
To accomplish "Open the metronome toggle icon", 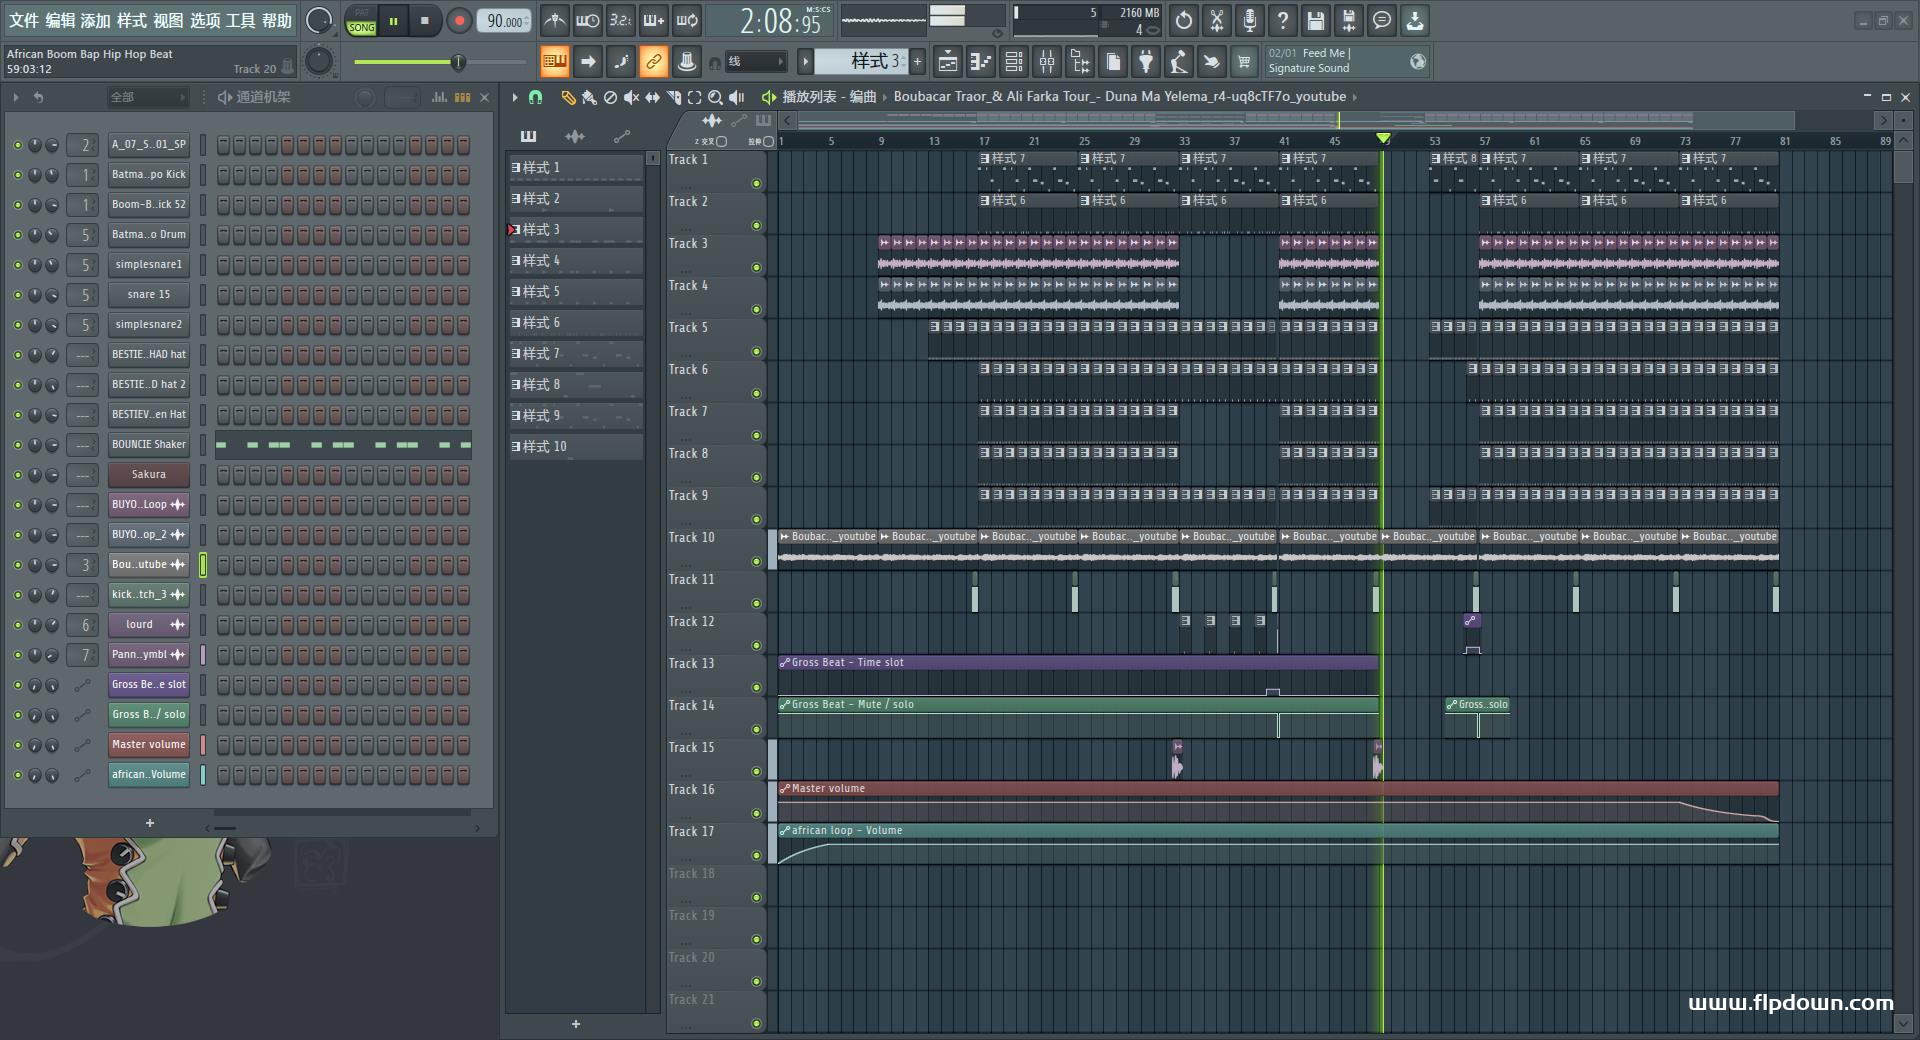I will [555, 20].
